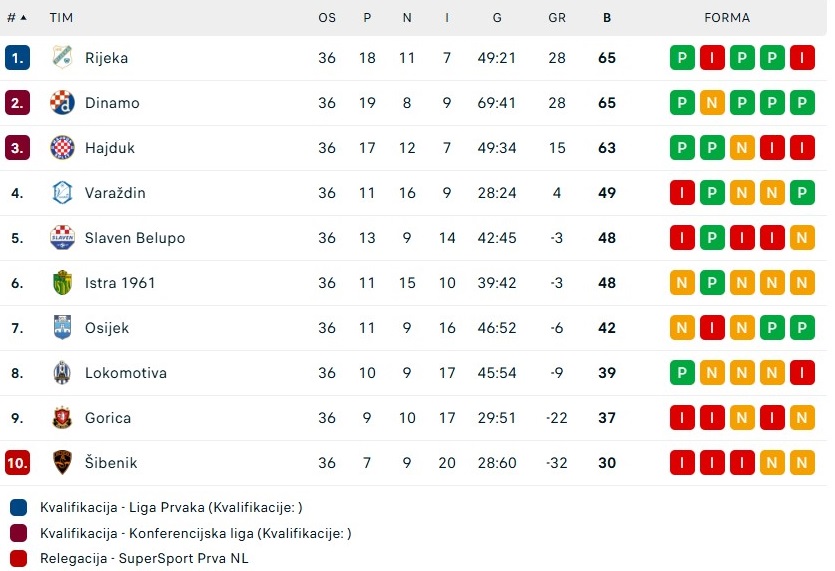Image resolution: width=835 pixels, height=571 pixels.
Task: Click the Šibenik team crest
Action: (62, 462)
